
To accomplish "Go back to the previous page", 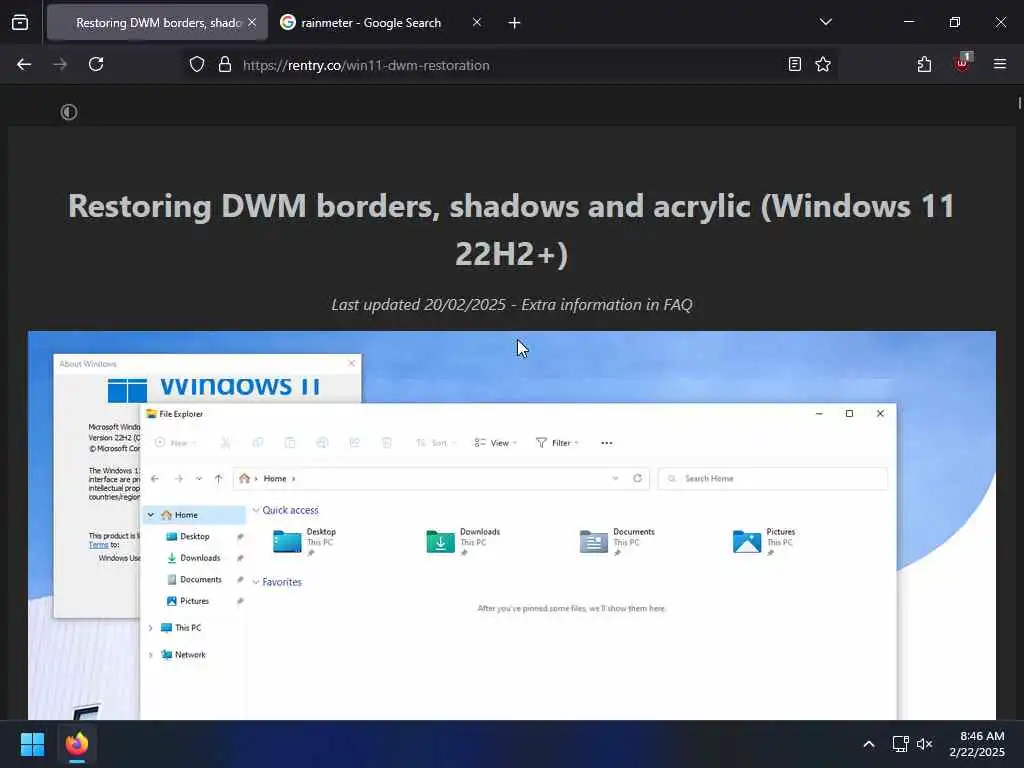I will [24, 64].
